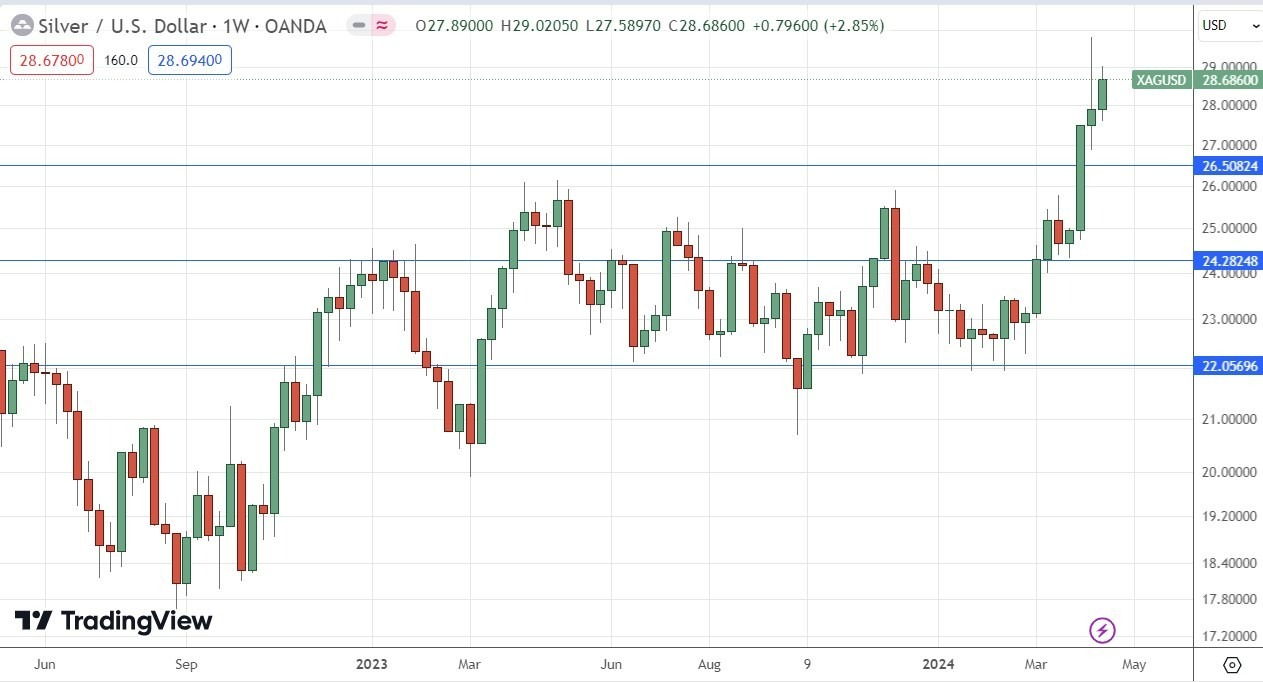
Task: Click the OANDA broker logo icon
Action: tap(21, 26)
